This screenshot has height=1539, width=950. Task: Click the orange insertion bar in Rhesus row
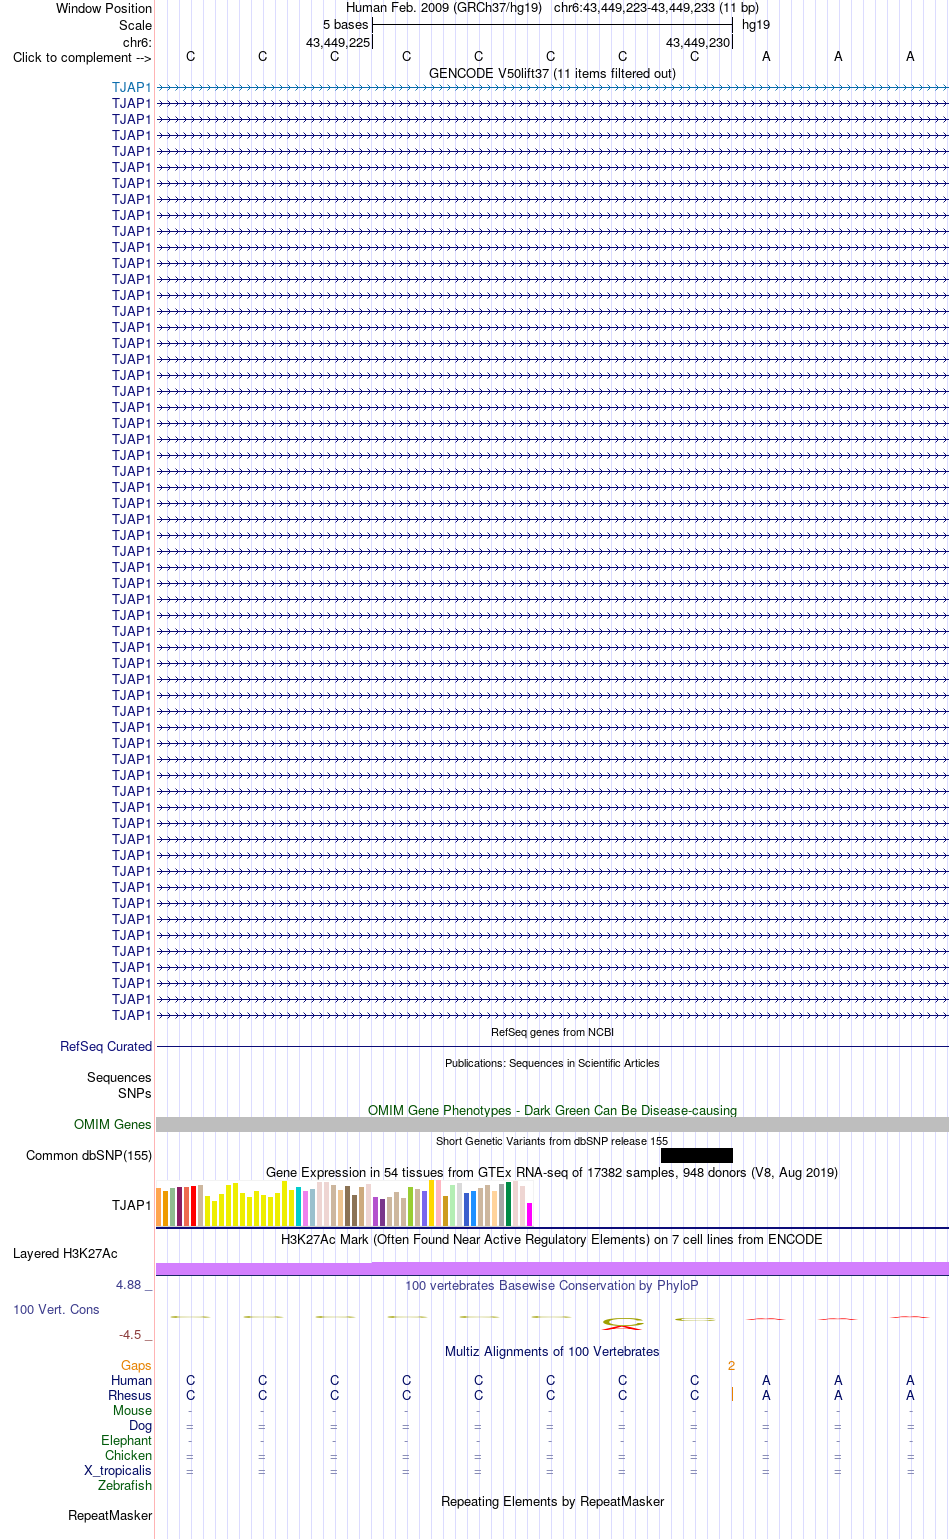coord(732,1394)
